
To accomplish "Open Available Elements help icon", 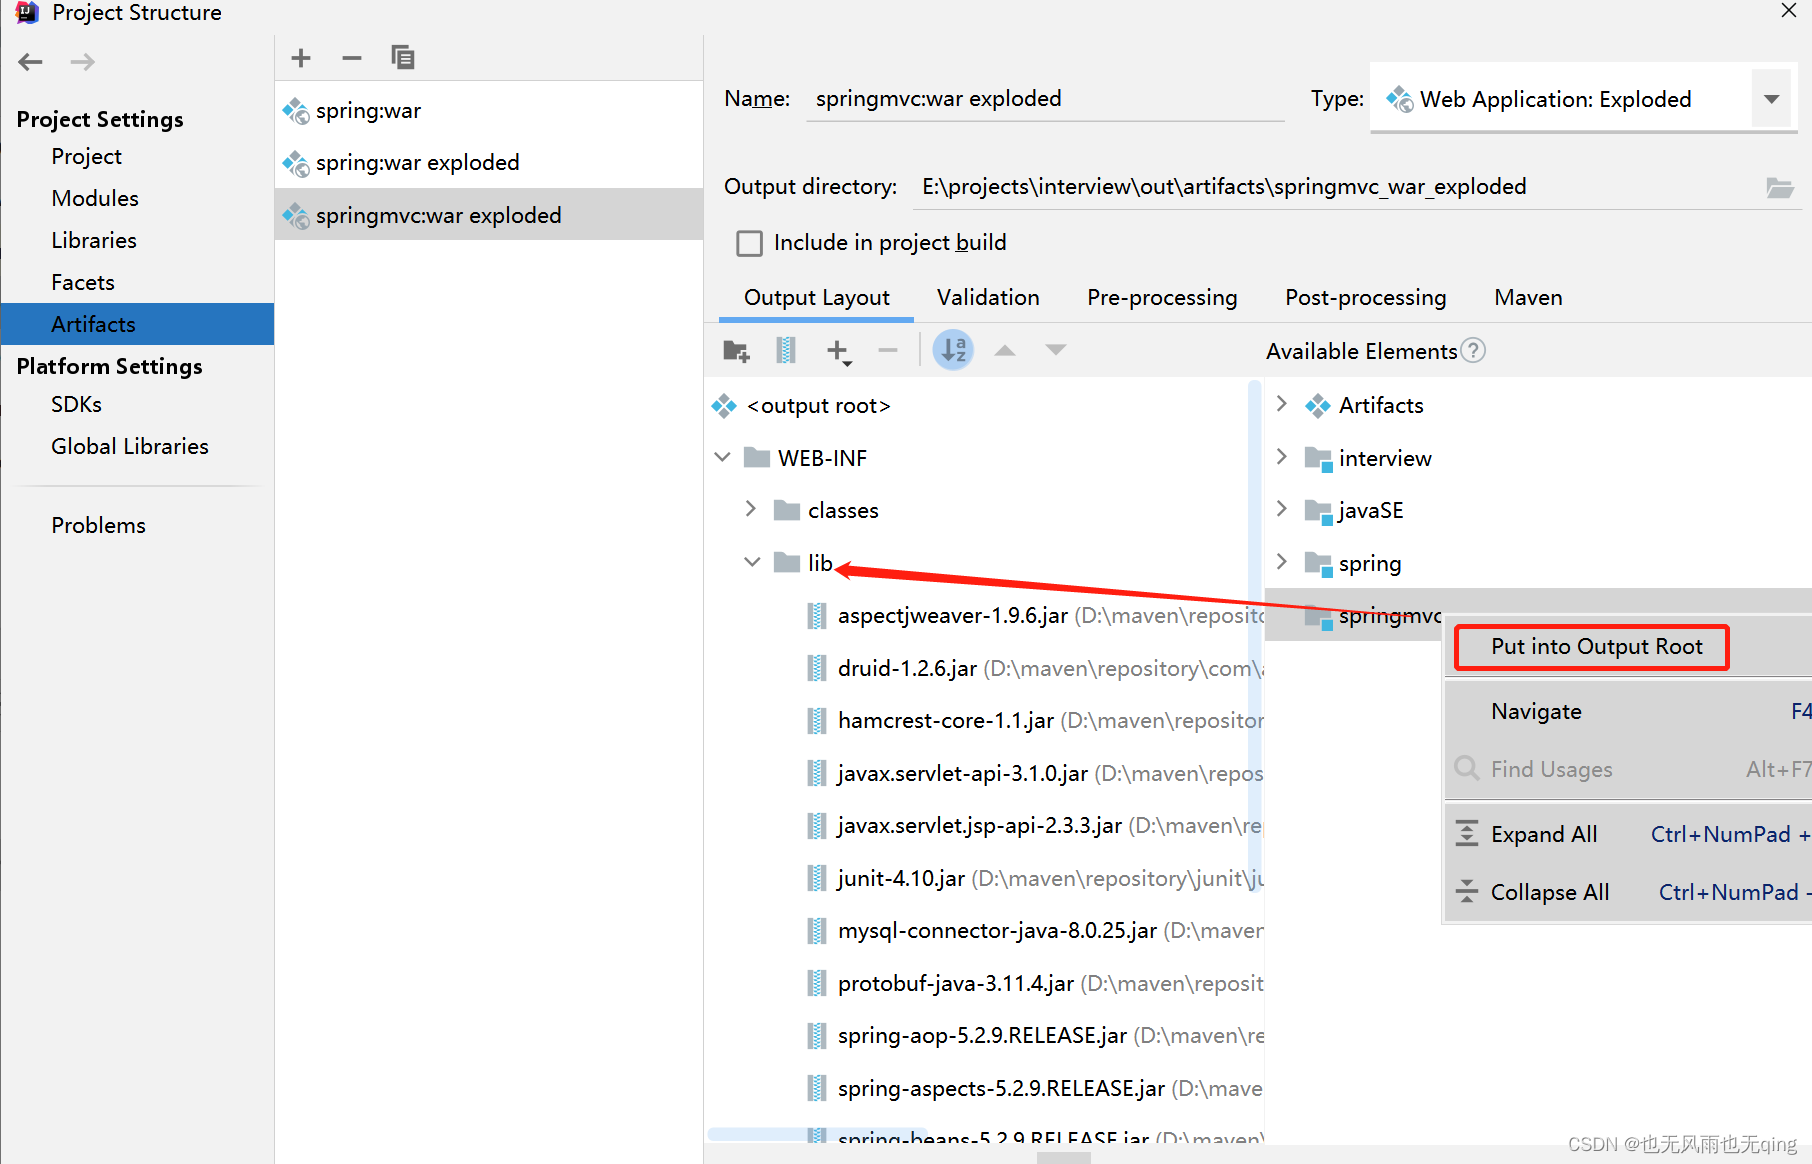I will (1473, 351).
